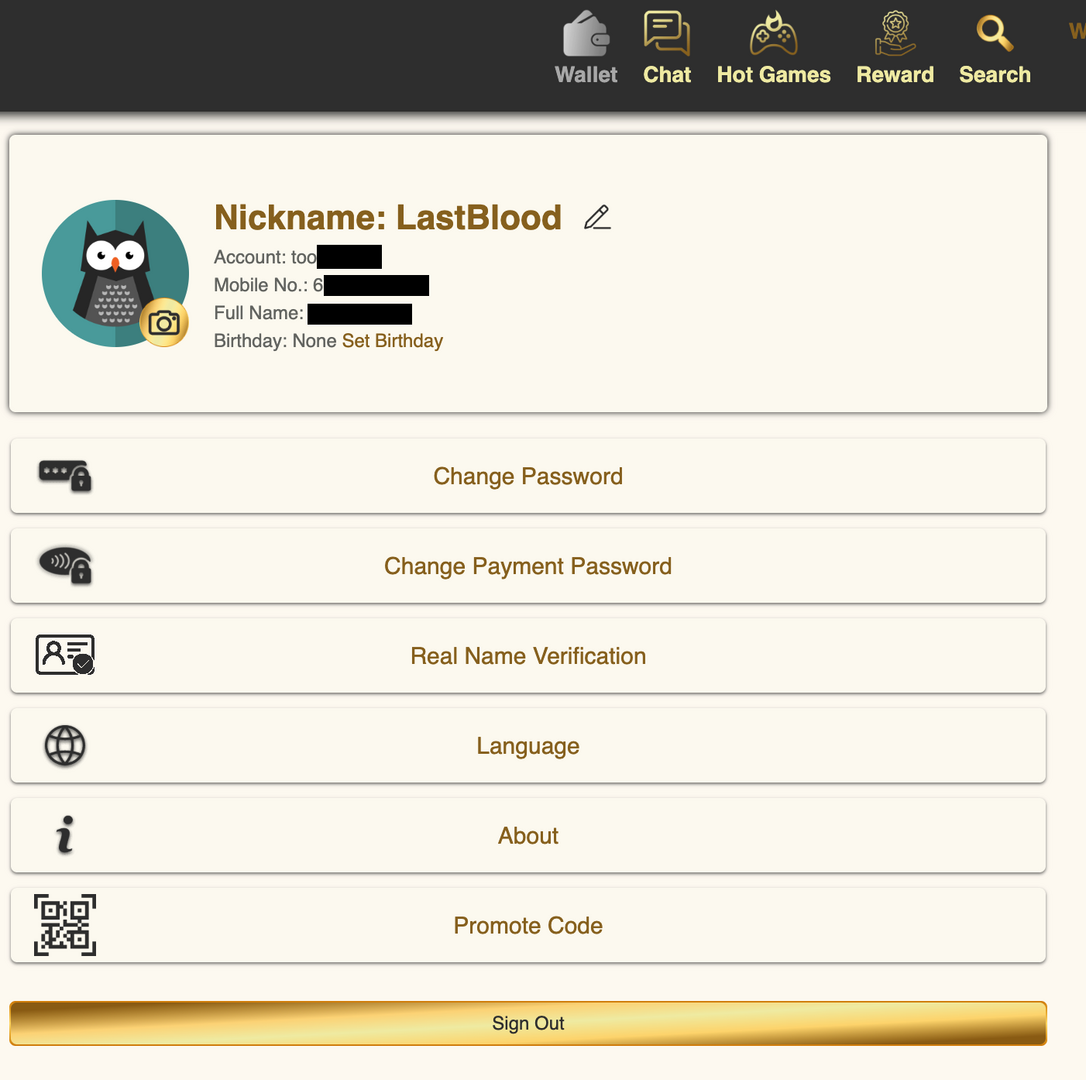
Task: Open the Hot Games controller icon
Action: tap(773, 34)
